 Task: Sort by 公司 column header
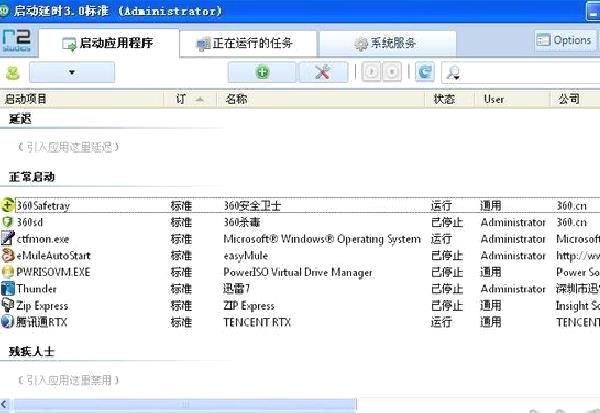click(575, 99)
